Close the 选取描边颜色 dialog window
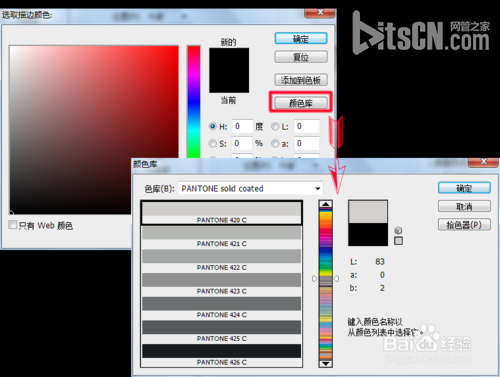 pos(320,13)
